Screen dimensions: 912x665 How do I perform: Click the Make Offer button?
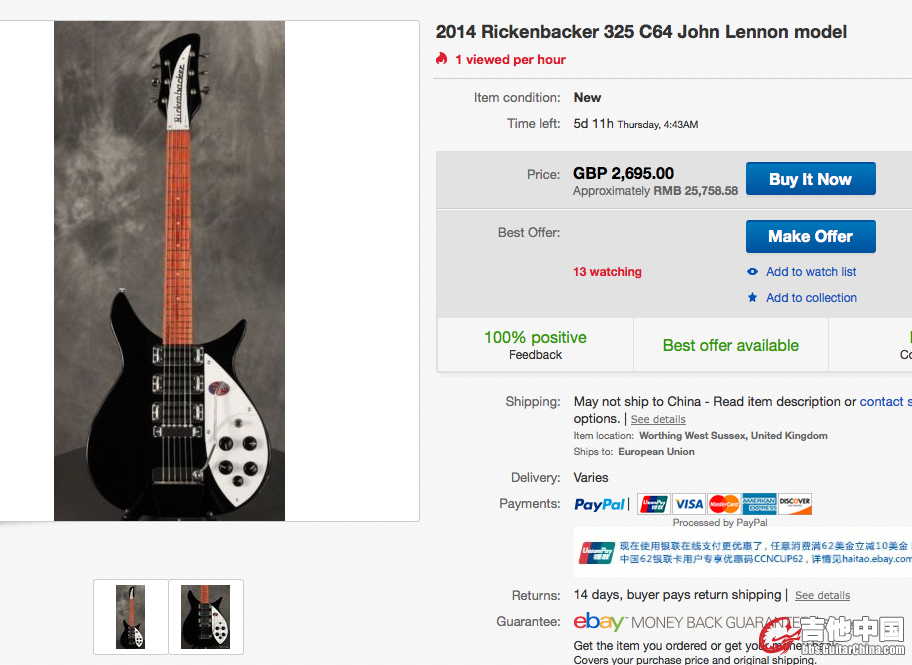click(x=811, y=236)
